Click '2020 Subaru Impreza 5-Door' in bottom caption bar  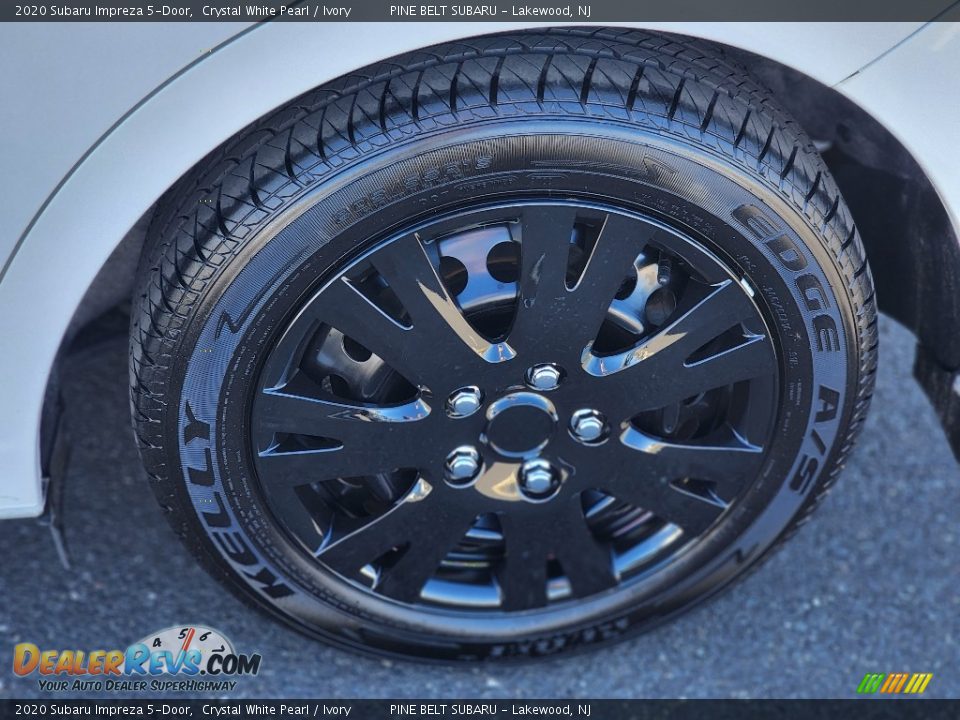pyautogui.click(x=103, y=710)
